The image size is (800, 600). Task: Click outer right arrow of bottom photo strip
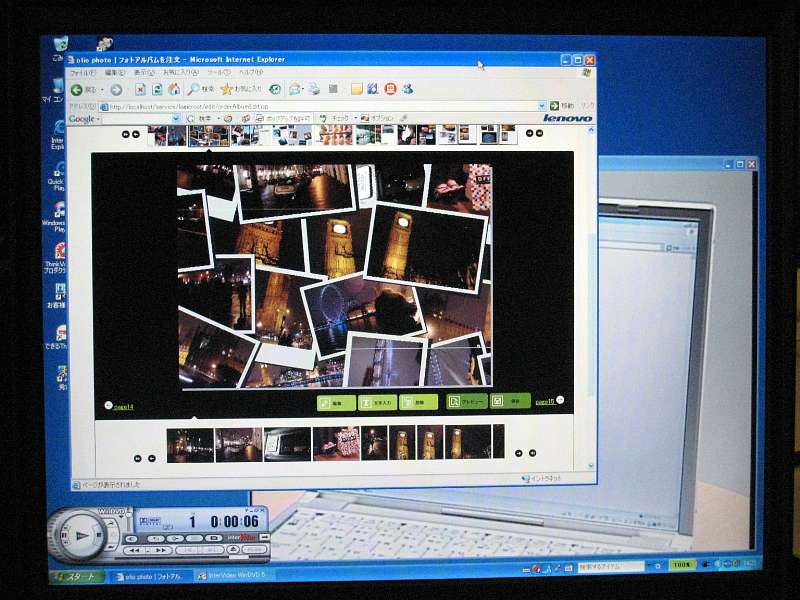[x=533, y=453]
